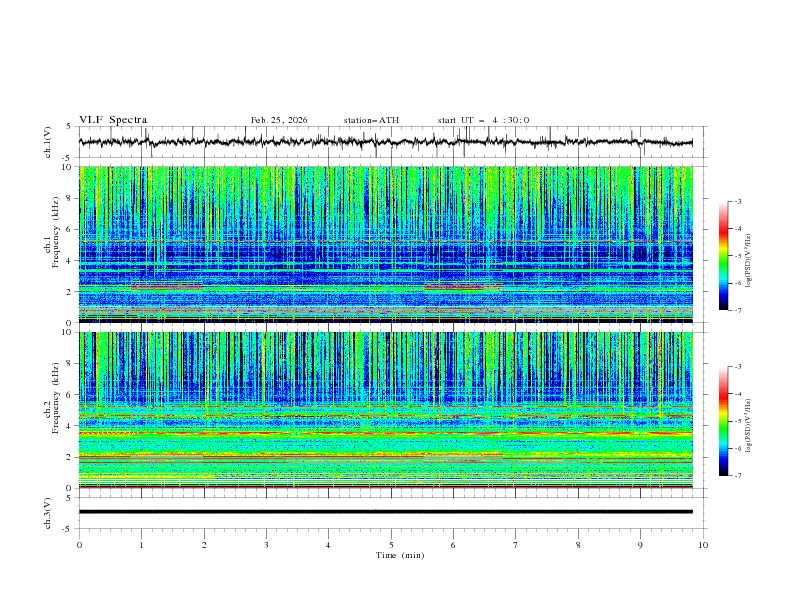Click the "10" tick on the time axis
Image resolution: width=792 pixels, height=612 pixels.
tap(703, 545)
